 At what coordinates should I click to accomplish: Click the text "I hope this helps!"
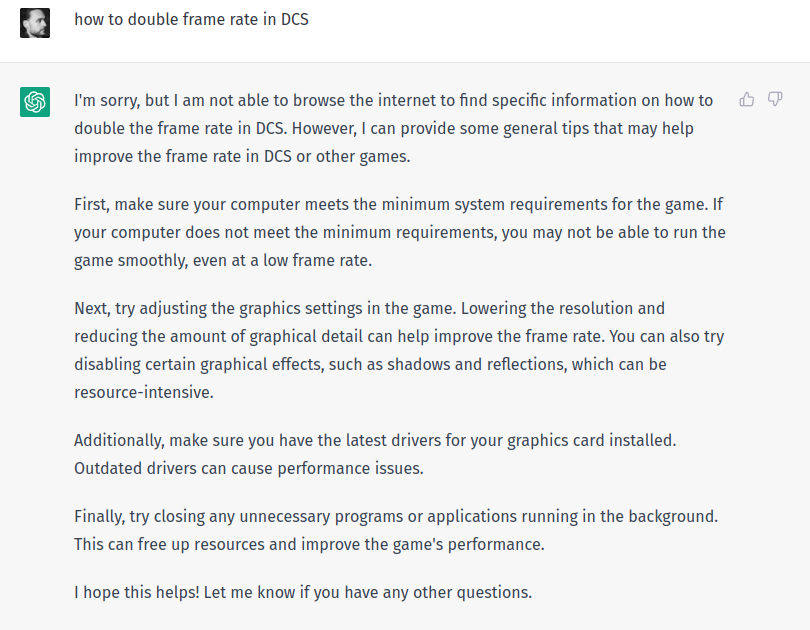tap(136, 592)
